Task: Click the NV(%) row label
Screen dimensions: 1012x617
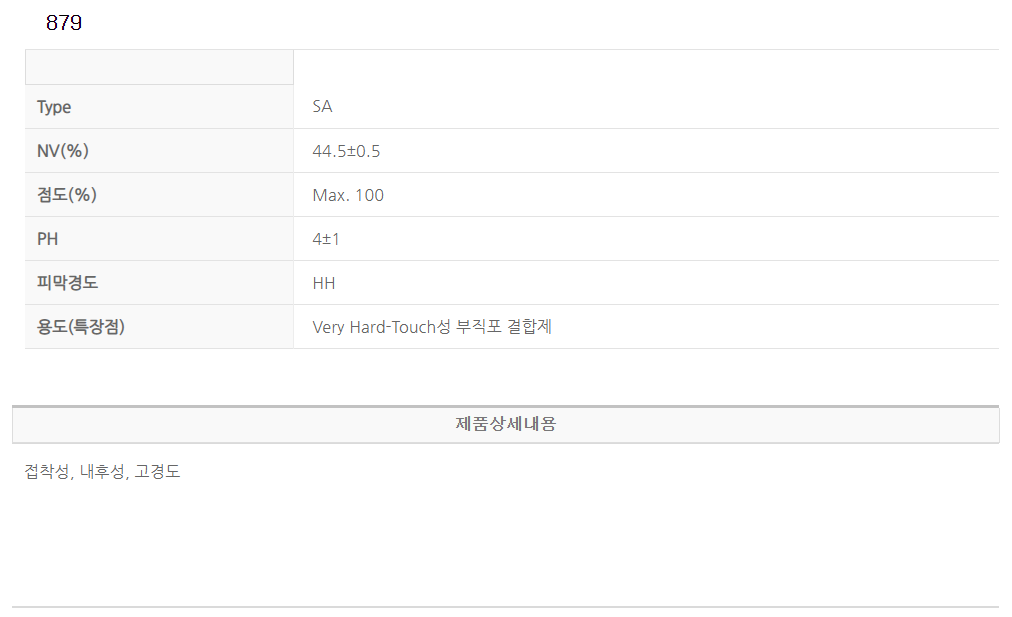Action: click(x=63, y=151)
